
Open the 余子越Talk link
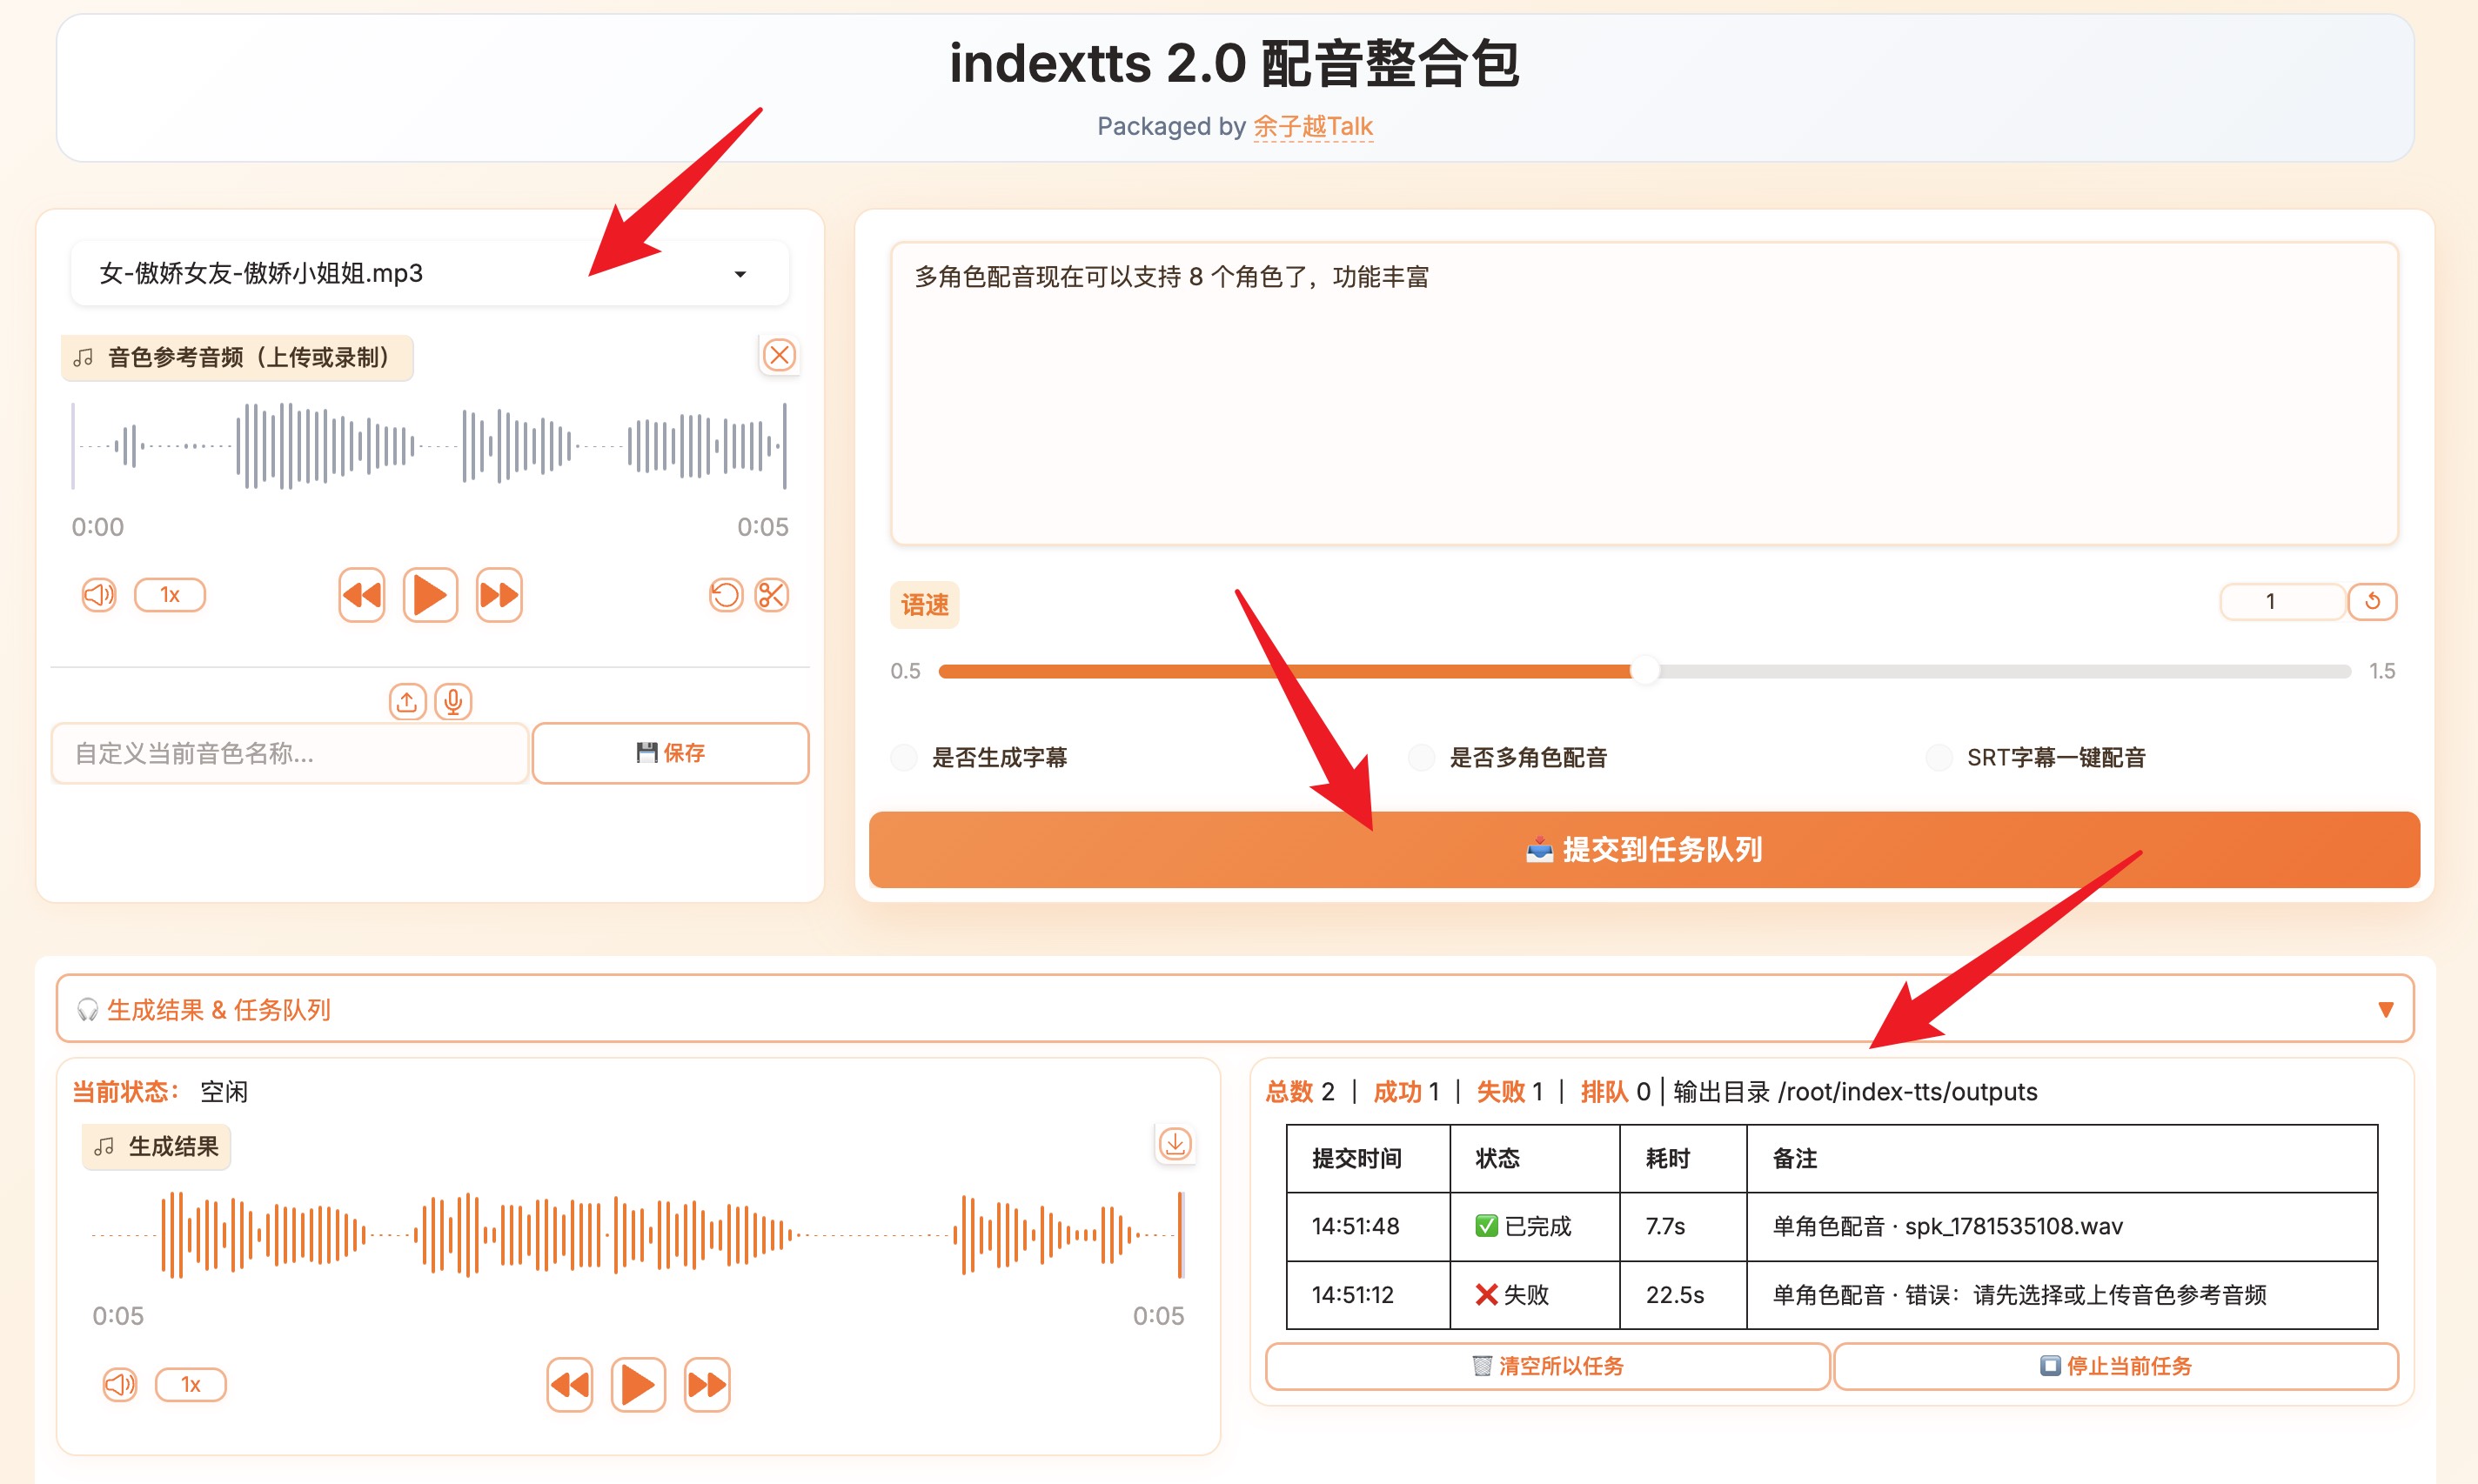pyautogui.click(x=1312, y=126)
